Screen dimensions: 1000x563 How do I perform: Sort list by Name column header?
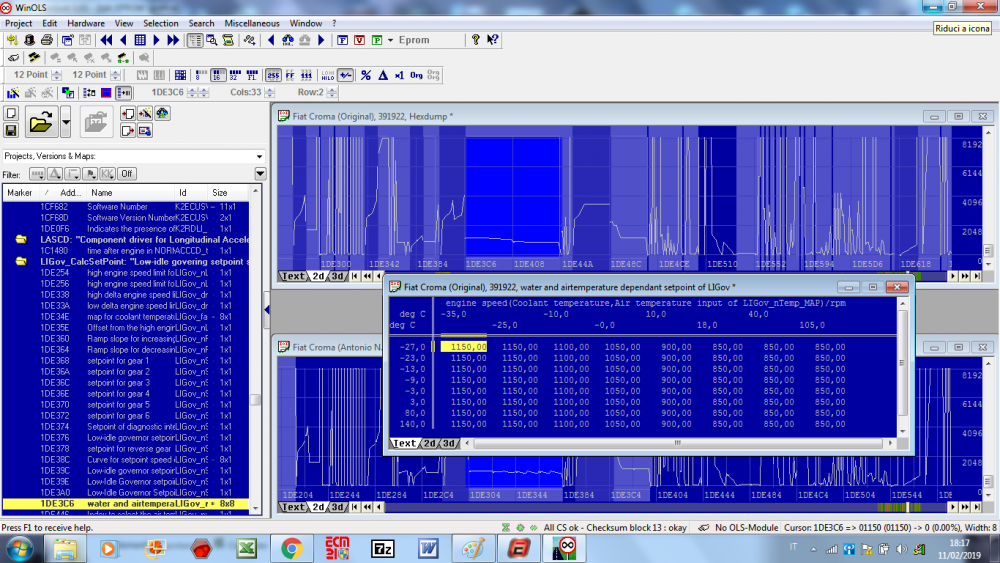[130, 193]
